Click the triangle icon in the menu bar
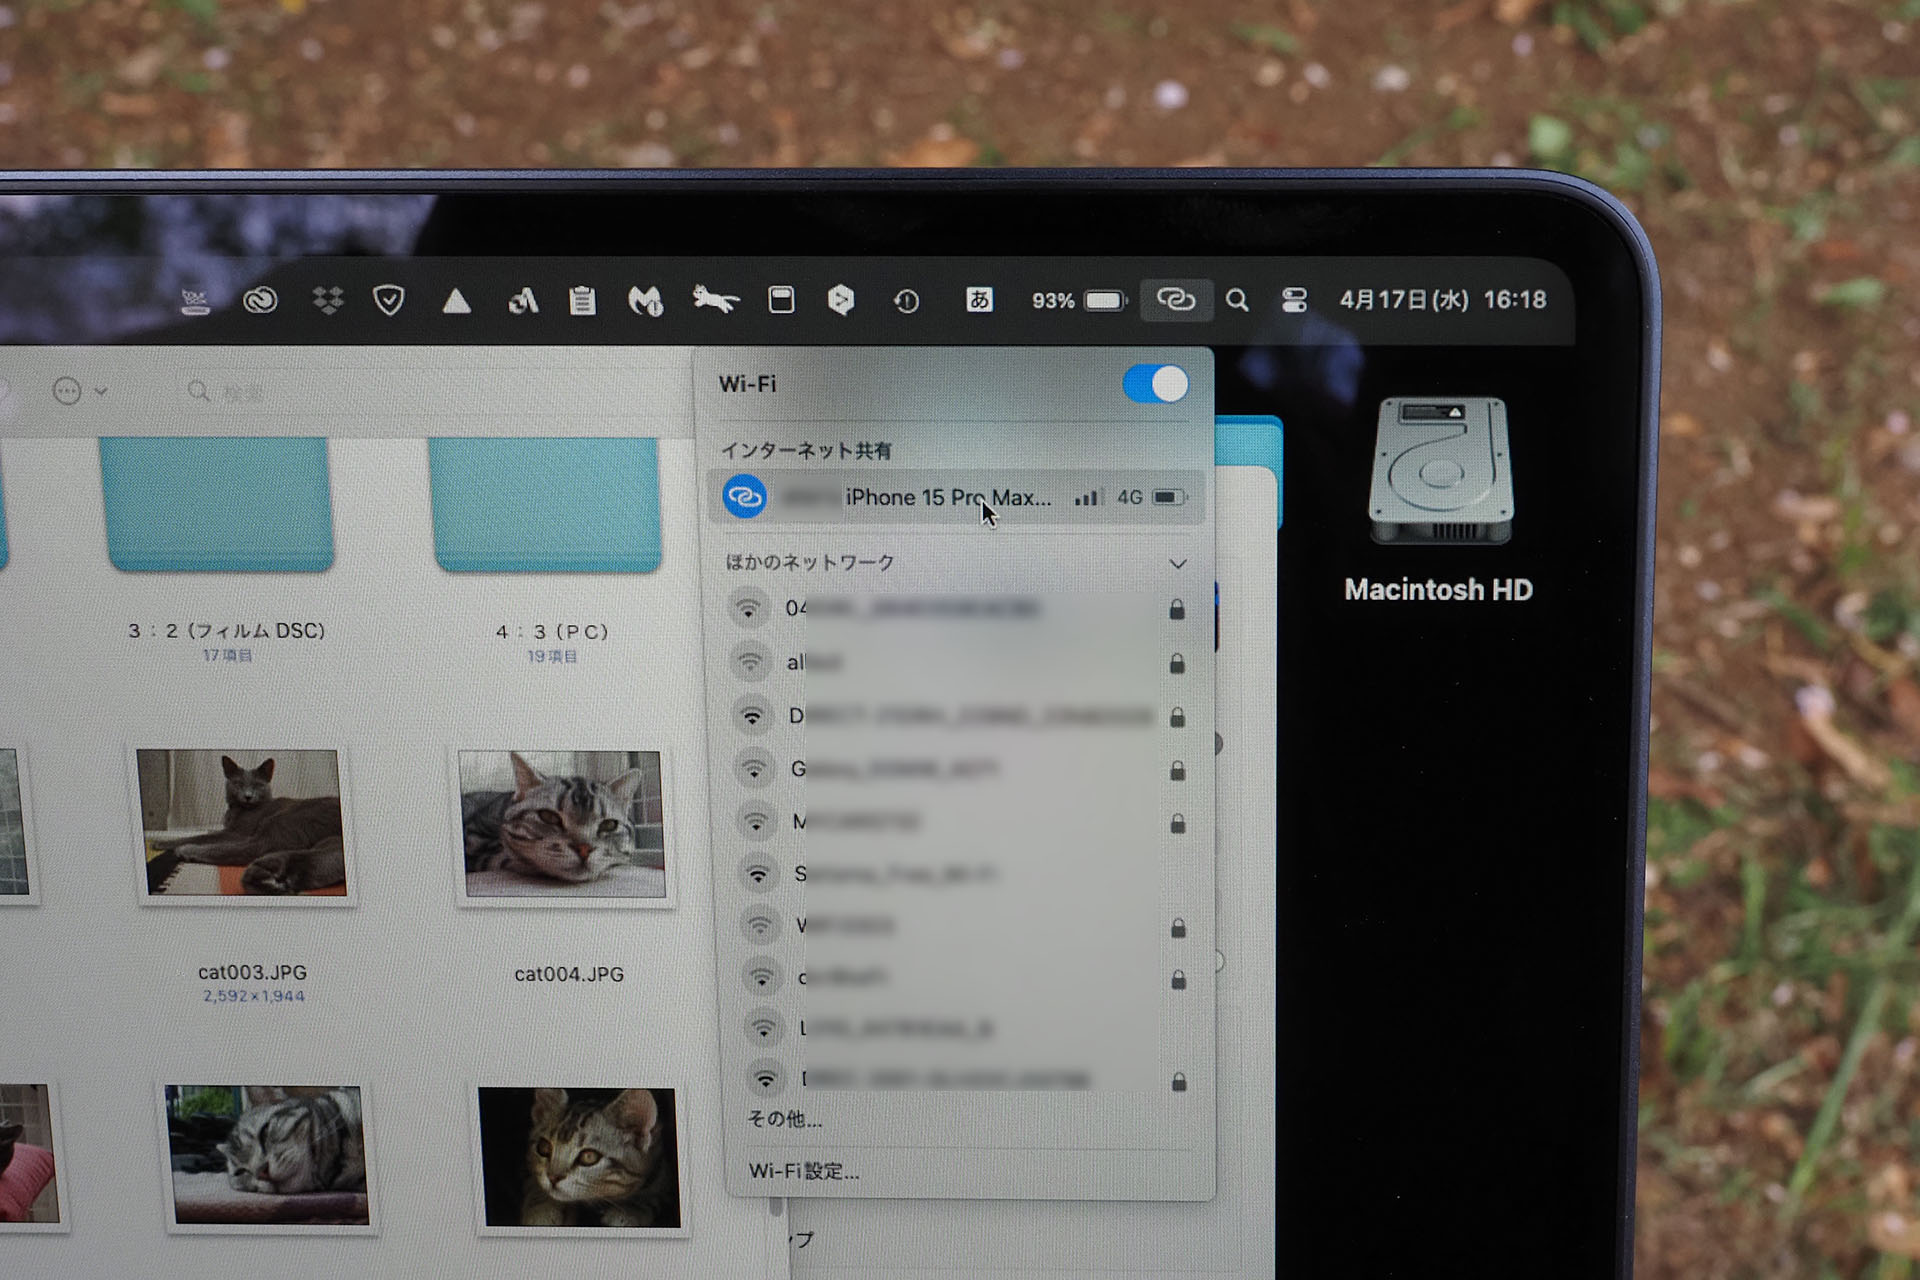1920x1280 pixels. click(457, 300)
